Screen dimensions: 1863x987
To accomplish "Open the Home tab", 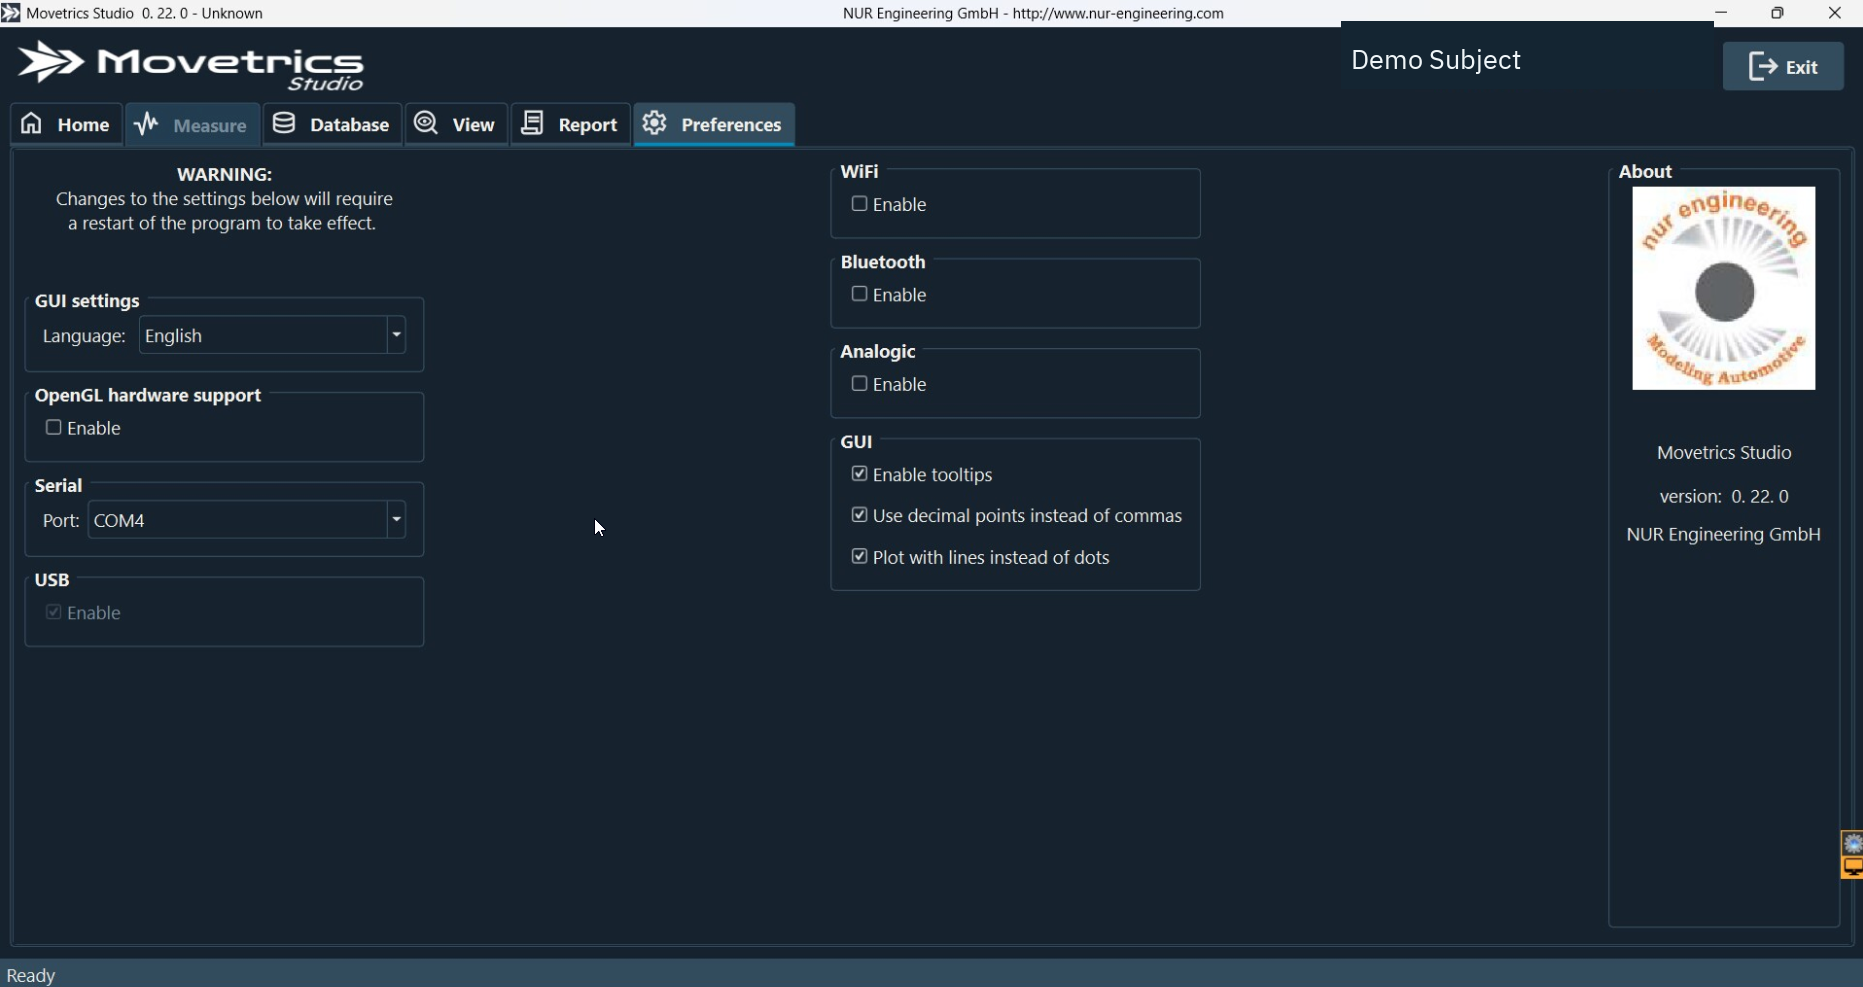I will pos(67,124).
